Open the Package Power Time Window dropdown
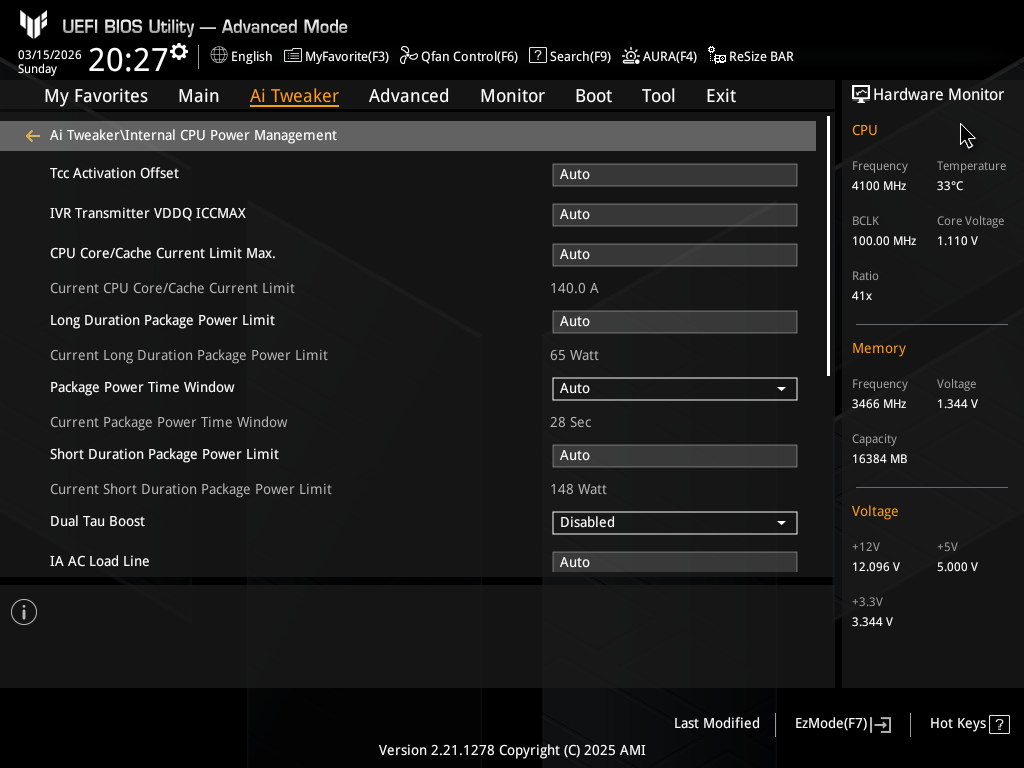The width and height of the screenshot is (1024, 768). pos(675,389)
